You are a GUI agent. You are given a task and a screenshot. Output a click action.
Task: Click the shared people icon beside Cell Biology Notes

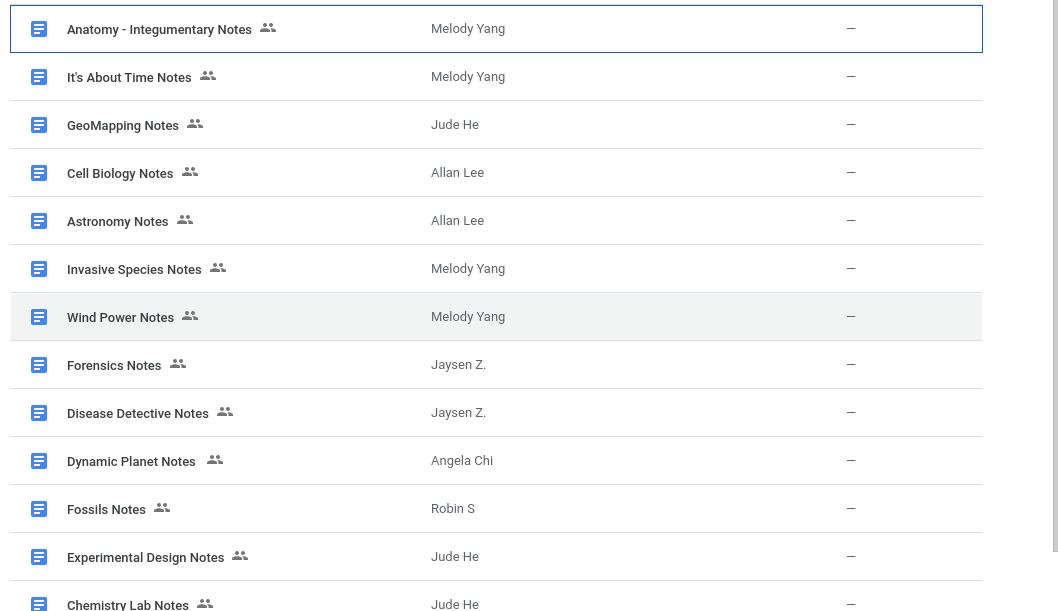190,172
